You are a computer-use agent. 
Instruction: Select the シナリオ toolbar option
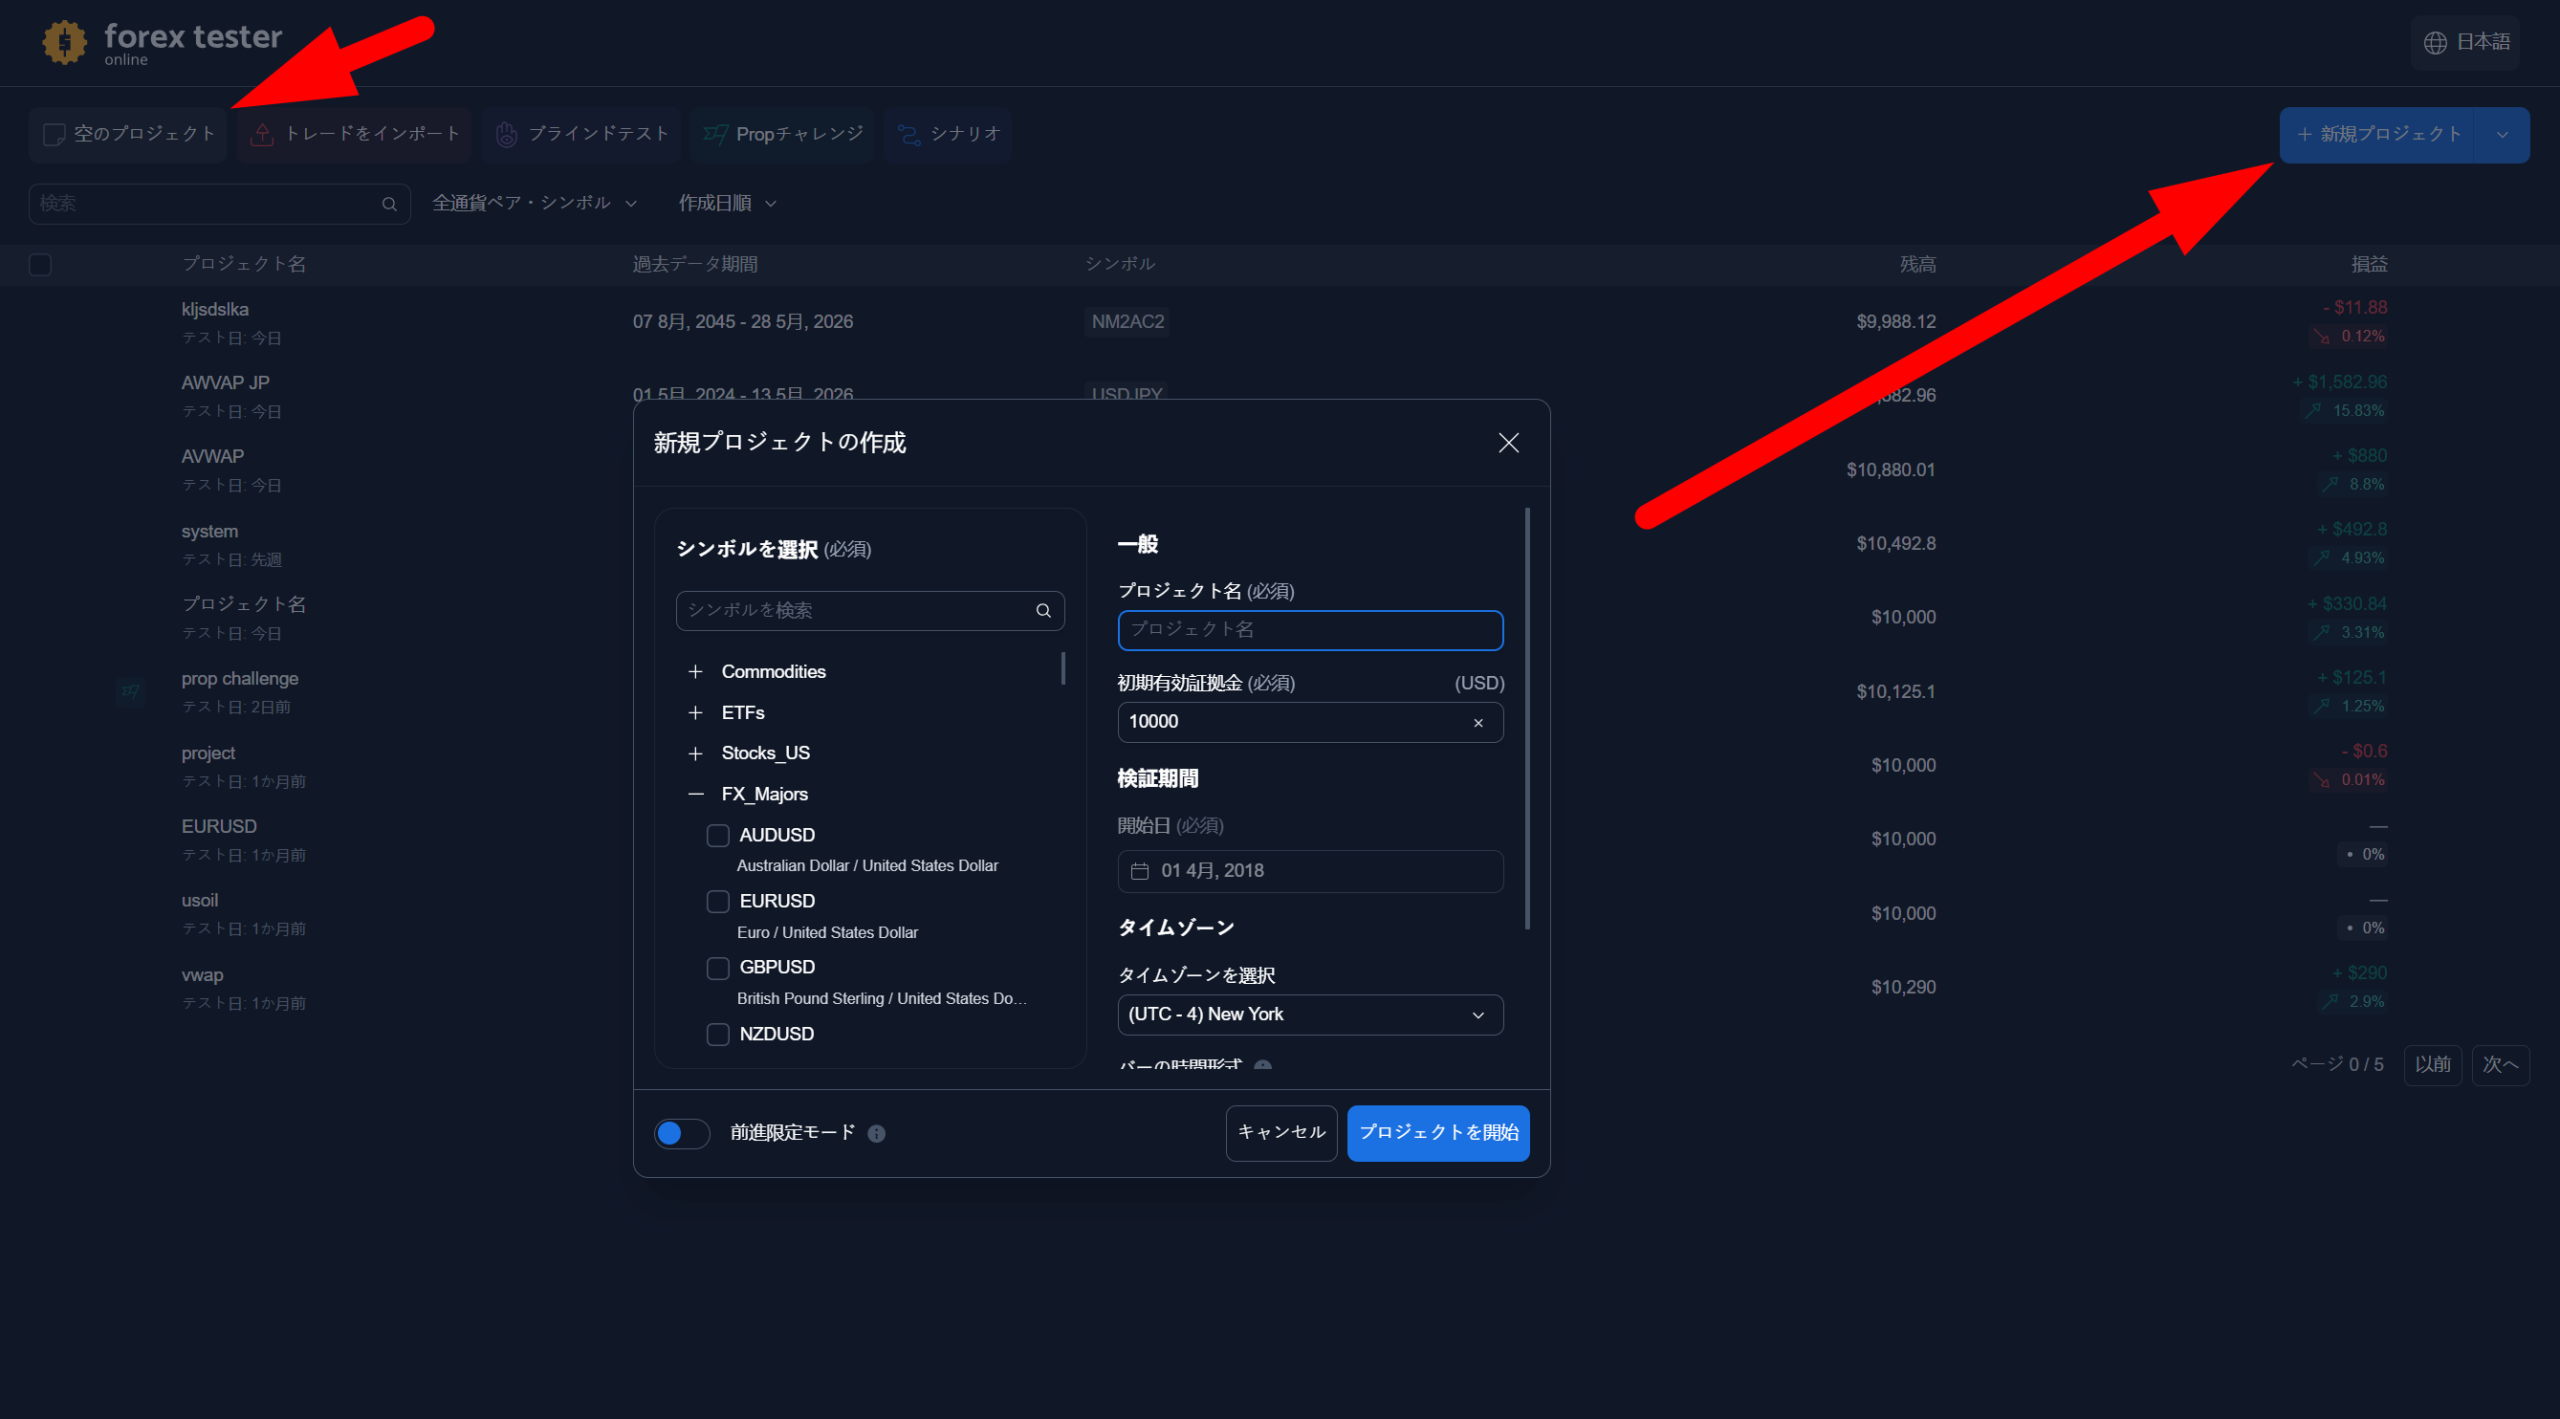[x=948, y=134]
